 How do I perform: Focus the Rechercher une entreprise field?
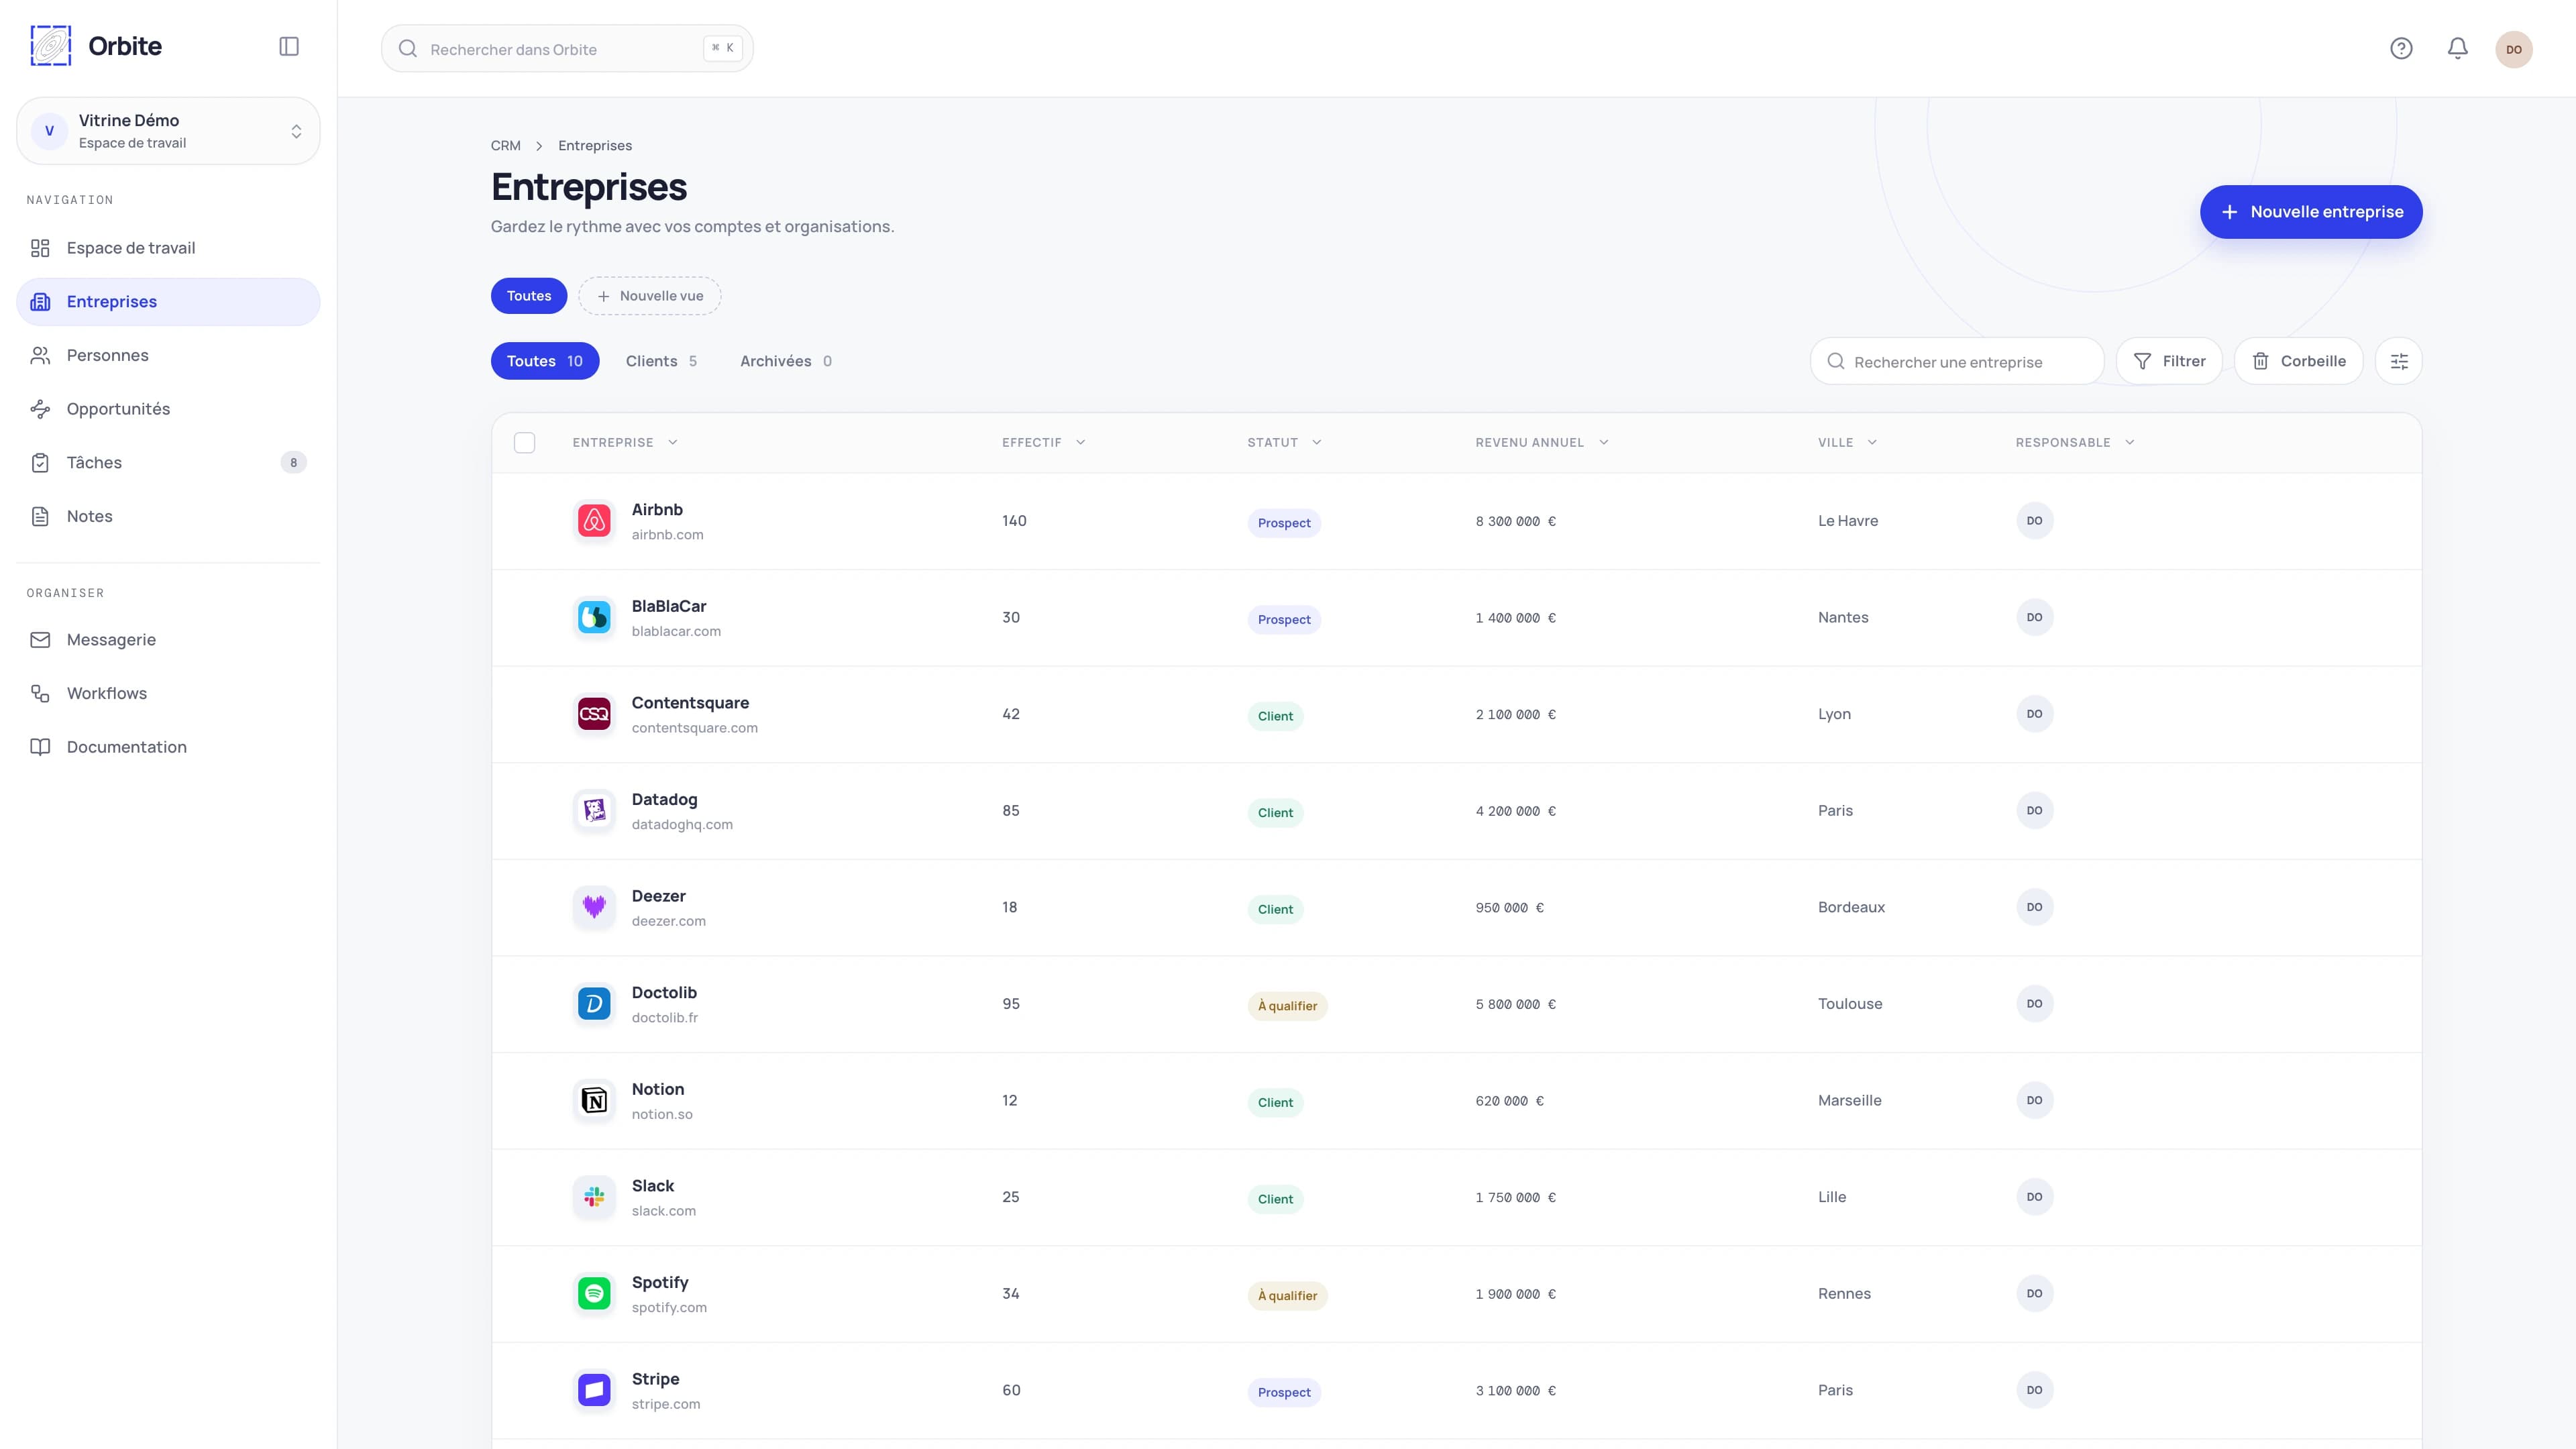(x=1956, y=361)
